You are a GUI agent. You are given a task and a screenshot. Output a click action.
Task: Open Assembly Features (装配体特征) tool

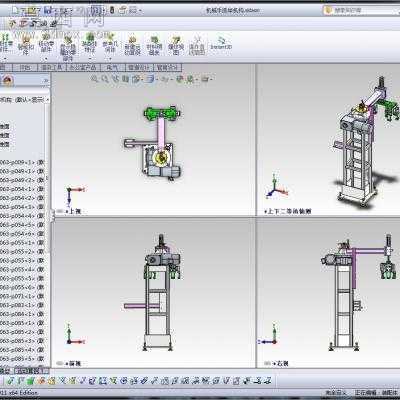[89, 43]
